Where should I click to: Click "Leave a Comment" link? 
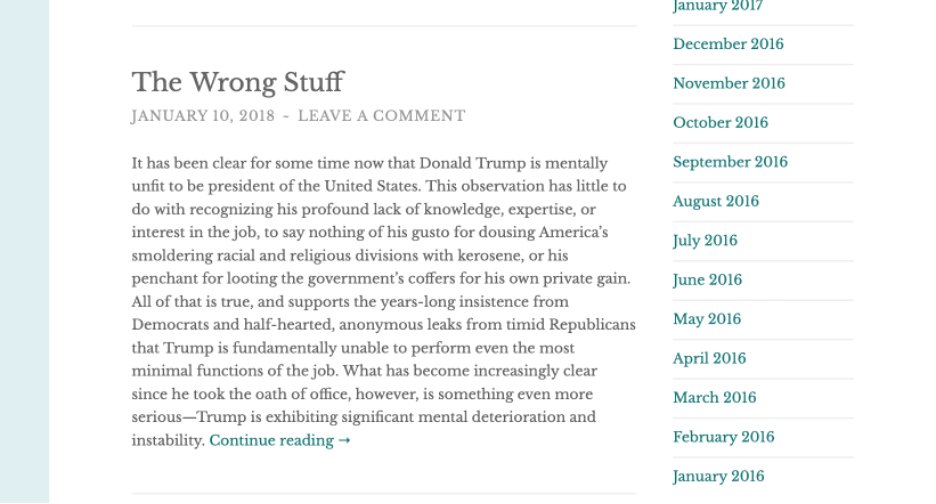coord(381,116)
